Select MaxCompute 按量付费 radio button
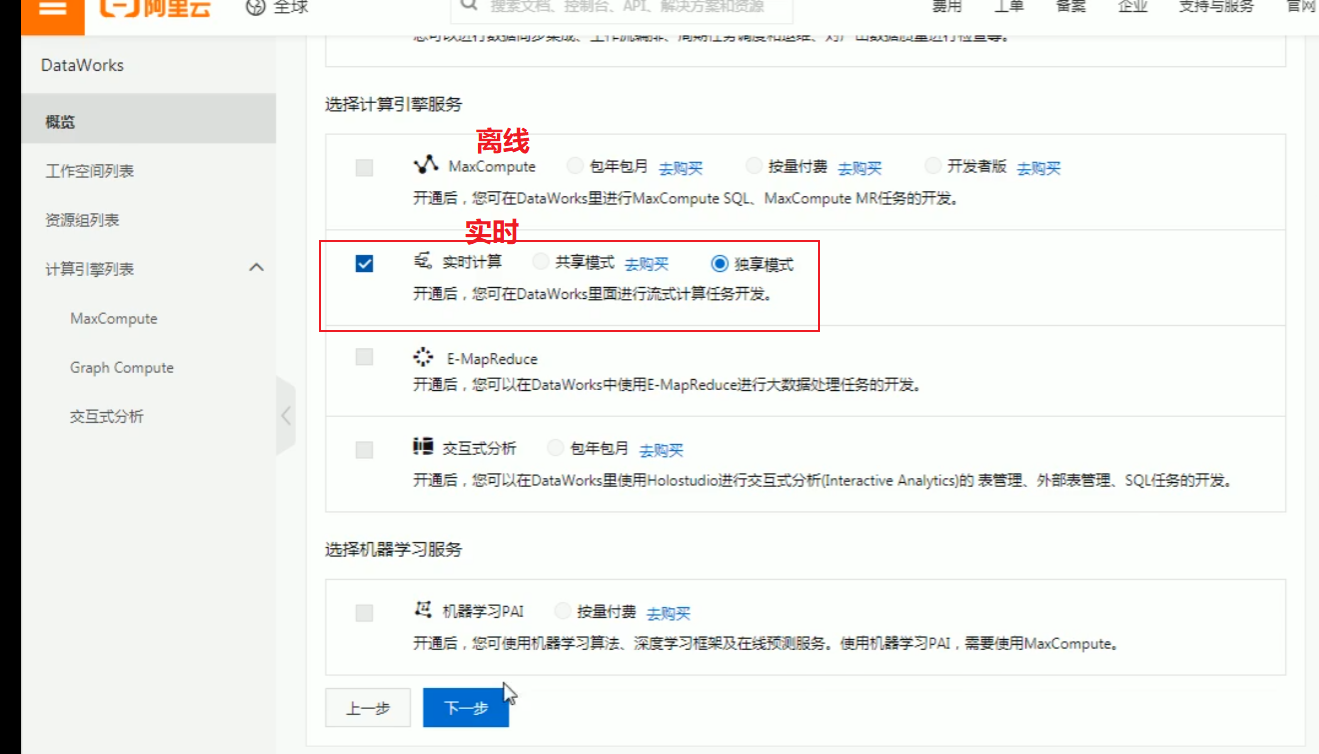1319x754 pixels. point(754,166)
